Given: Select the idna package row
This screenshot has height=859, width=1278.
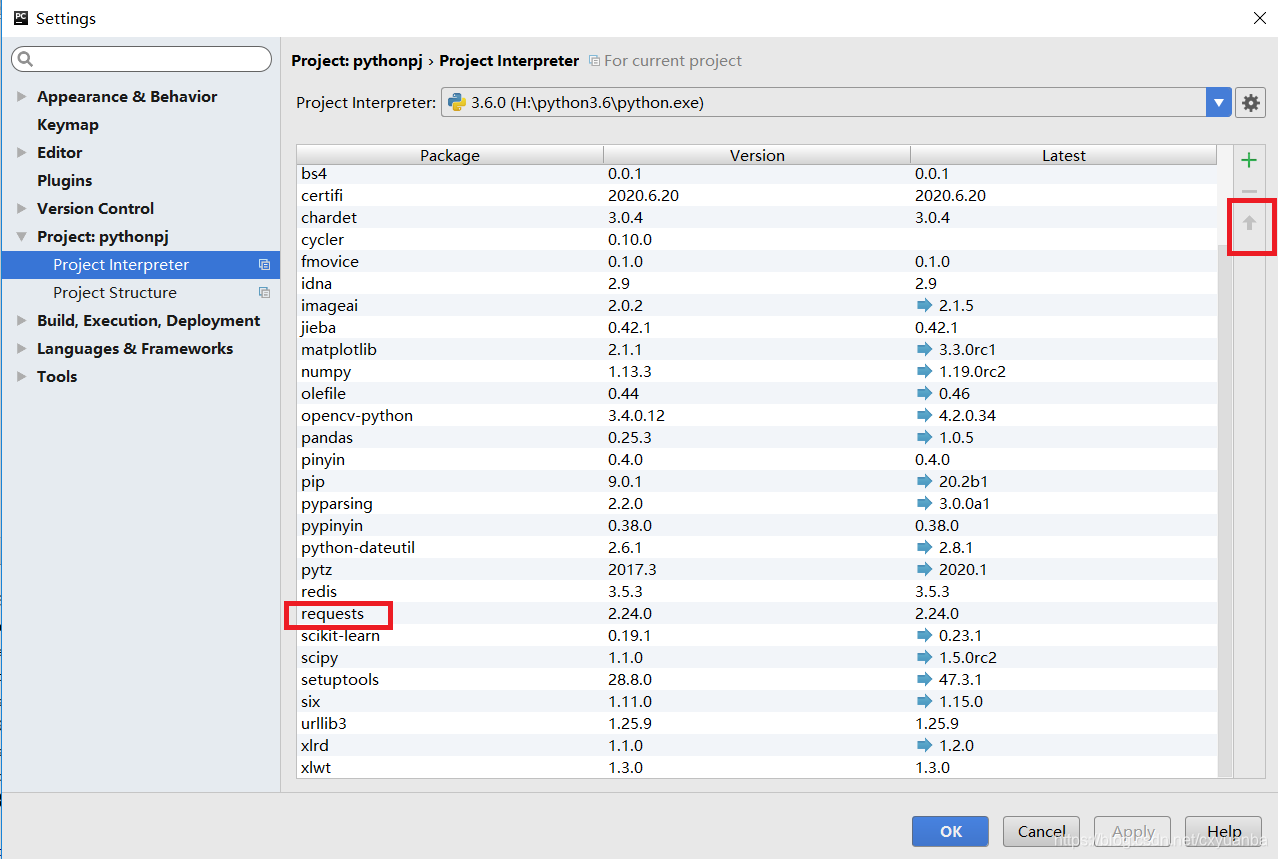Looking at the screenshot, I should click(757, 283).
